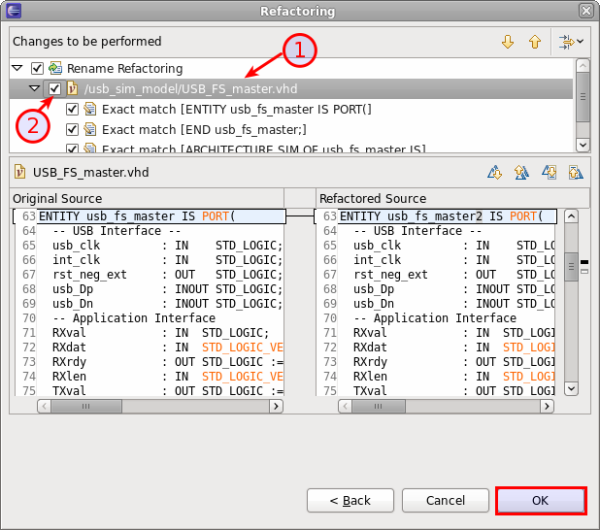Screen dimensions: 600x530
Task: Click the Rename Refactoring change icon
Action: coord(55,68)
